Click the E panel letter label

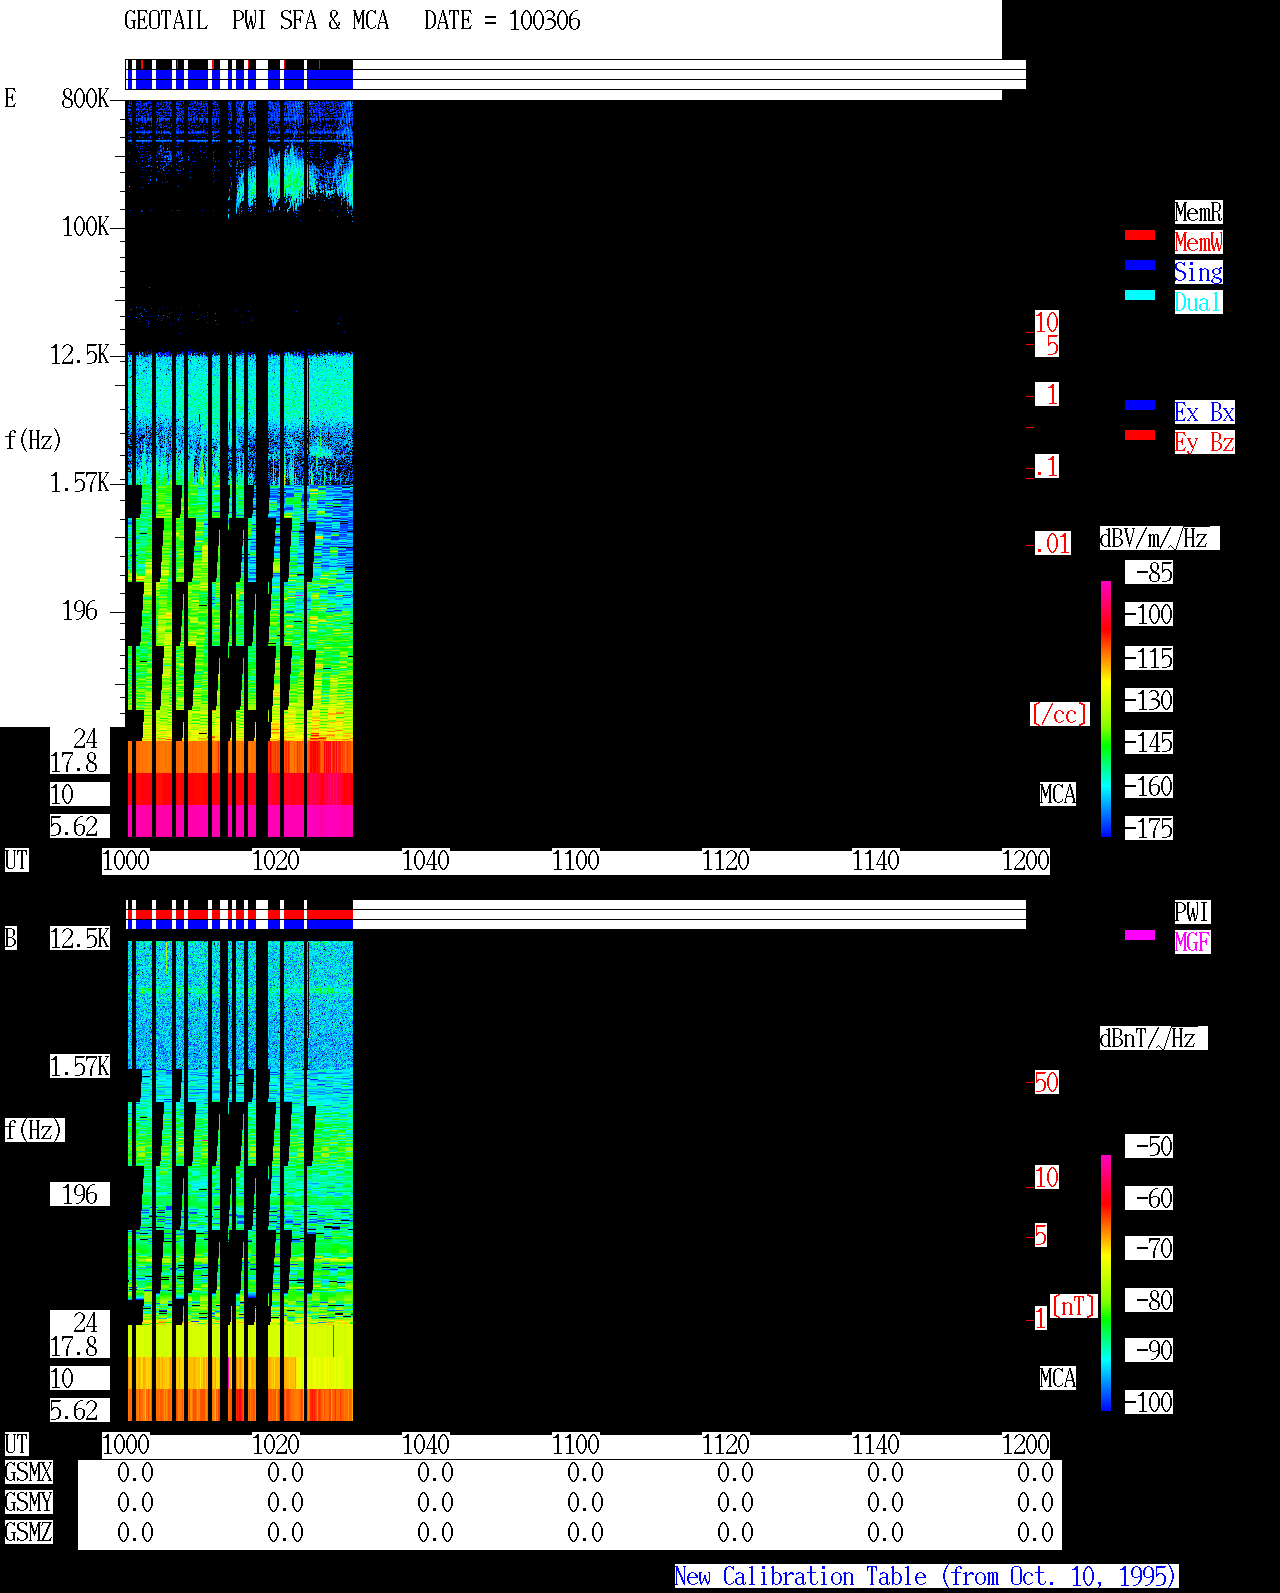pos(11,98)
